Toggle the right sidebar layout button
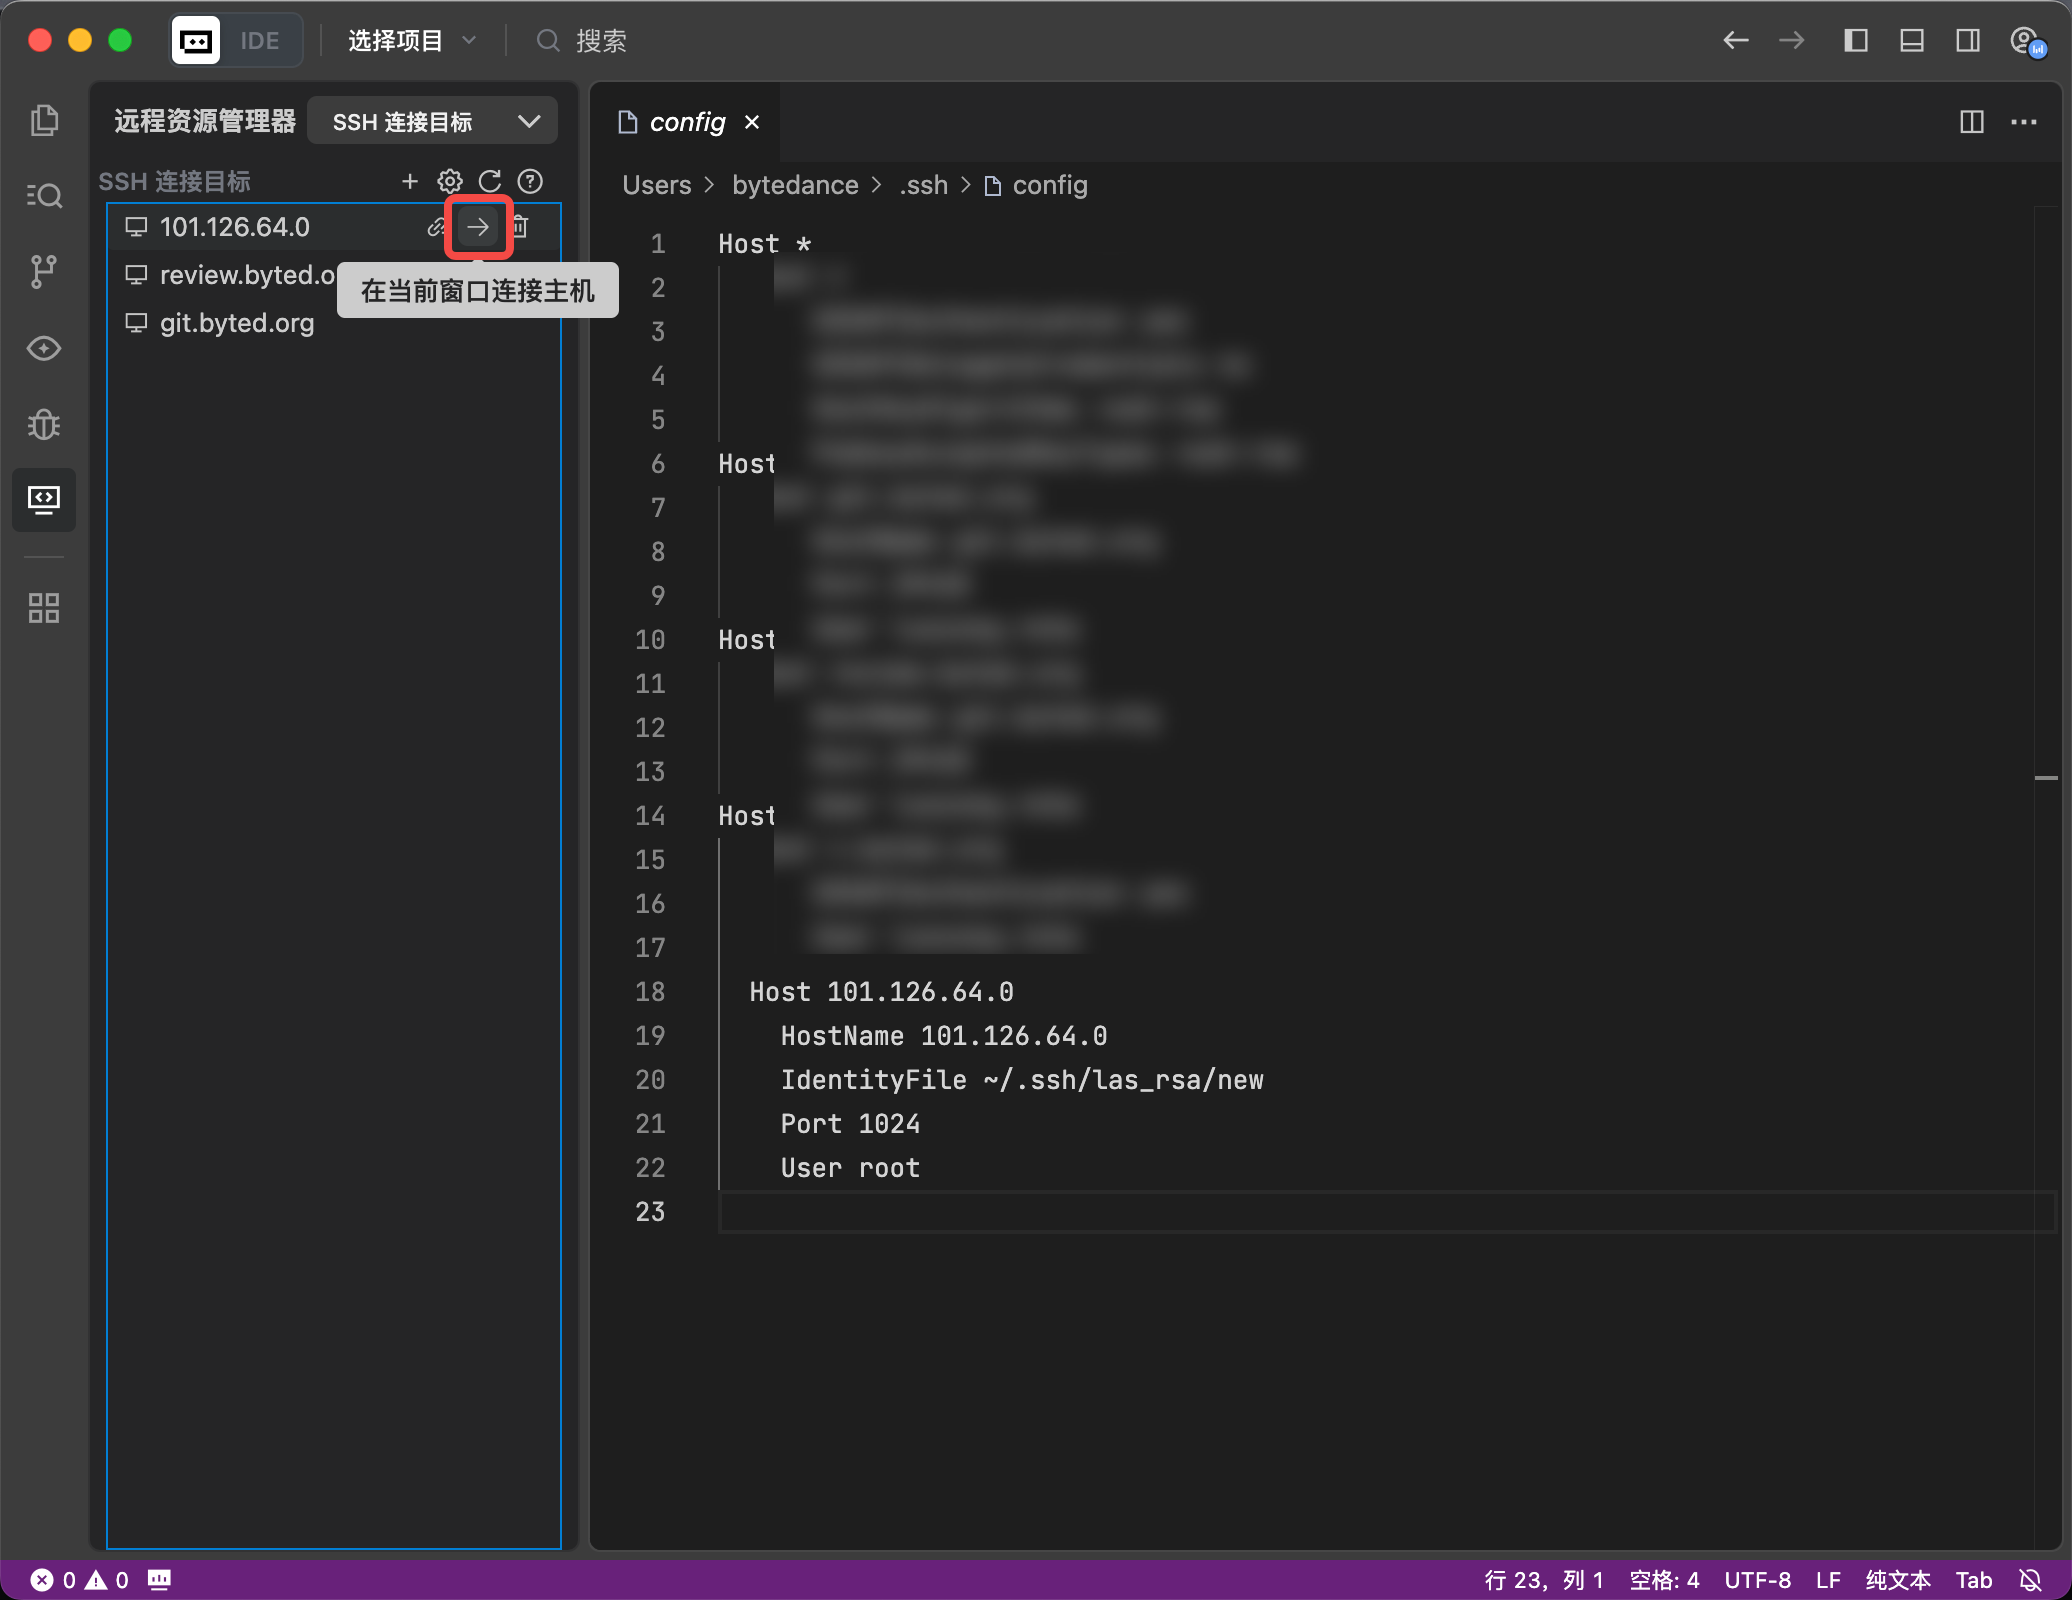The width and height of the screenshot is (2072, 1600). tap(1967, 40)
